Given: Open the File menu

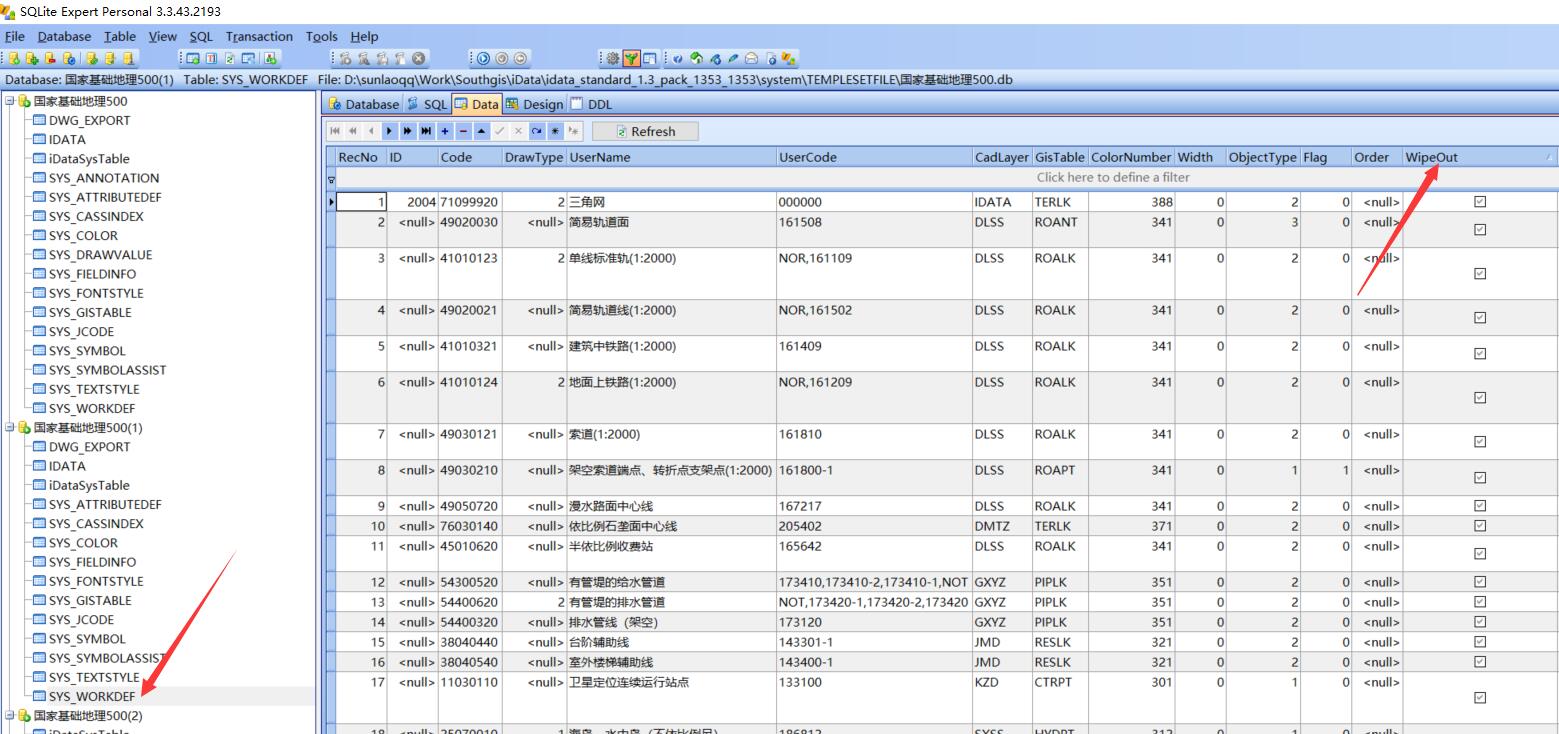Looking at the screenshot, I should (x=15, y=36).
